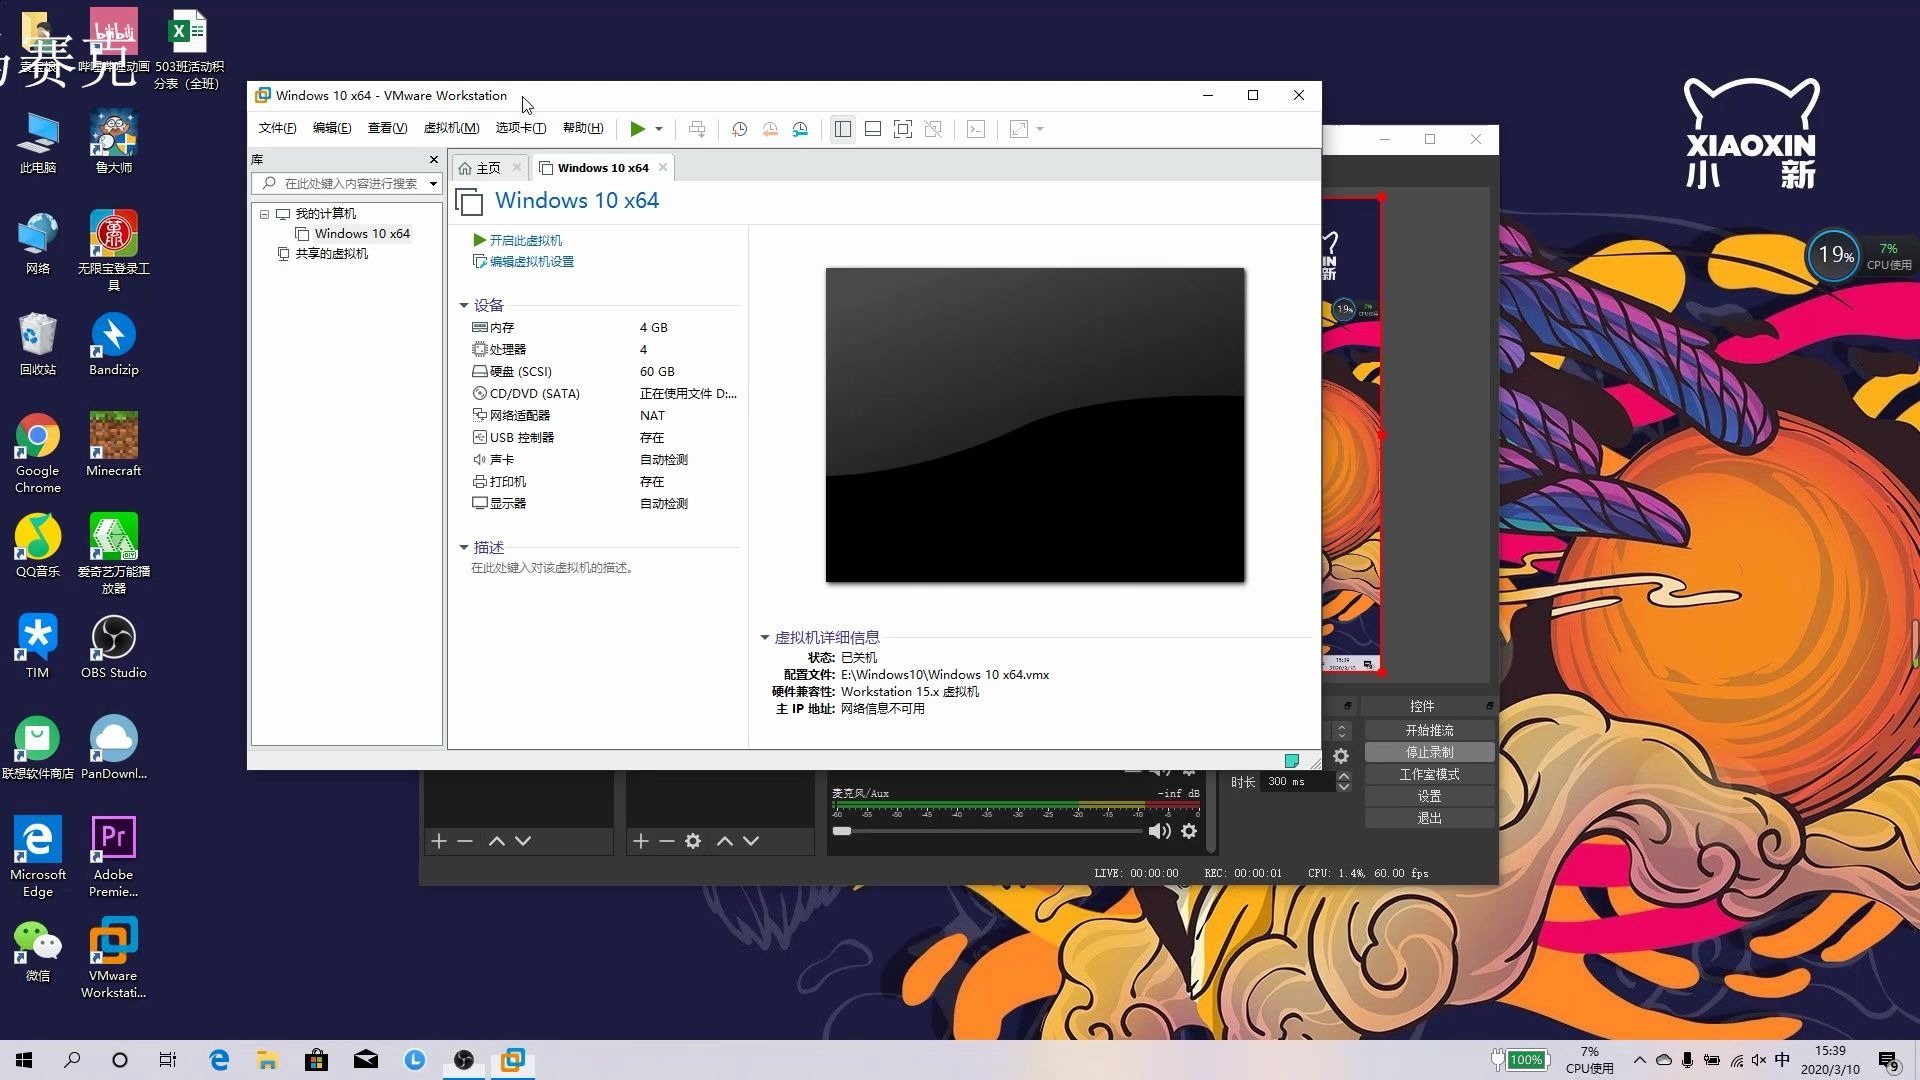Open the 虚拟机(M) menu
This screenshot has width=1920, height=1080.
pos(451,128)
